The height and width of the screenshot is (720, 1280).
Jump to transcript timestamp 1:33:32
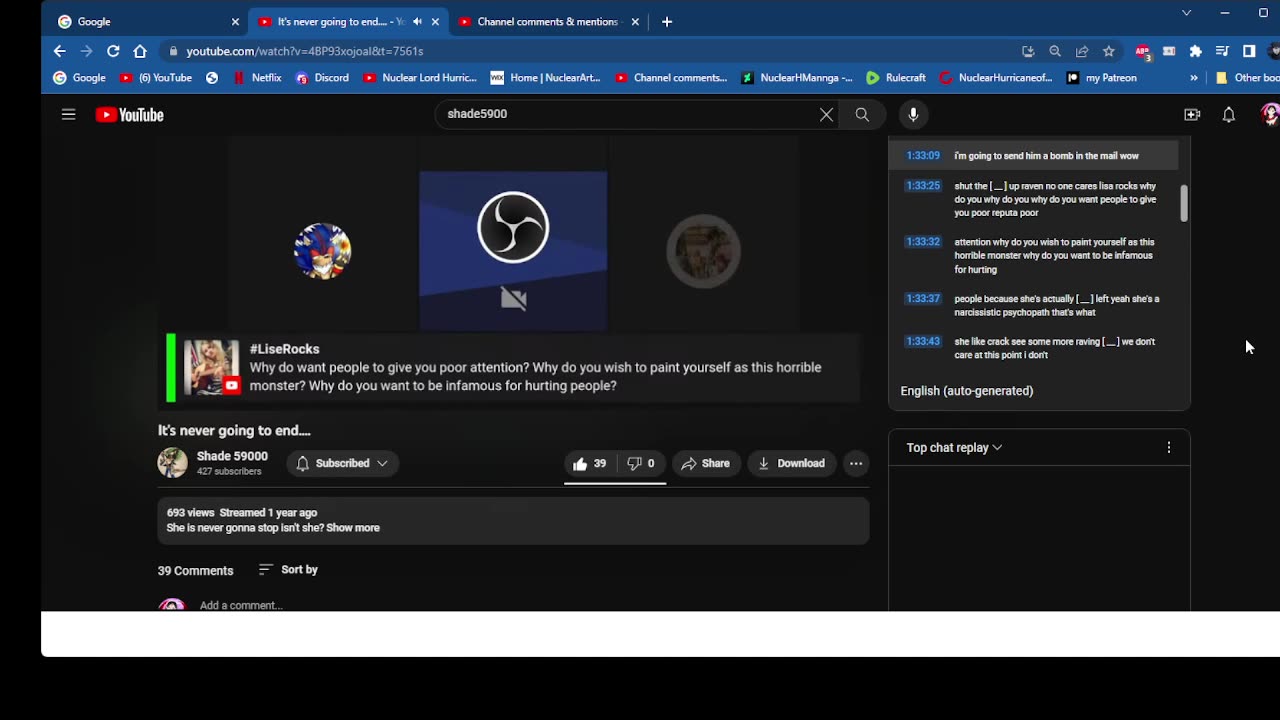(x=923, y=241)
